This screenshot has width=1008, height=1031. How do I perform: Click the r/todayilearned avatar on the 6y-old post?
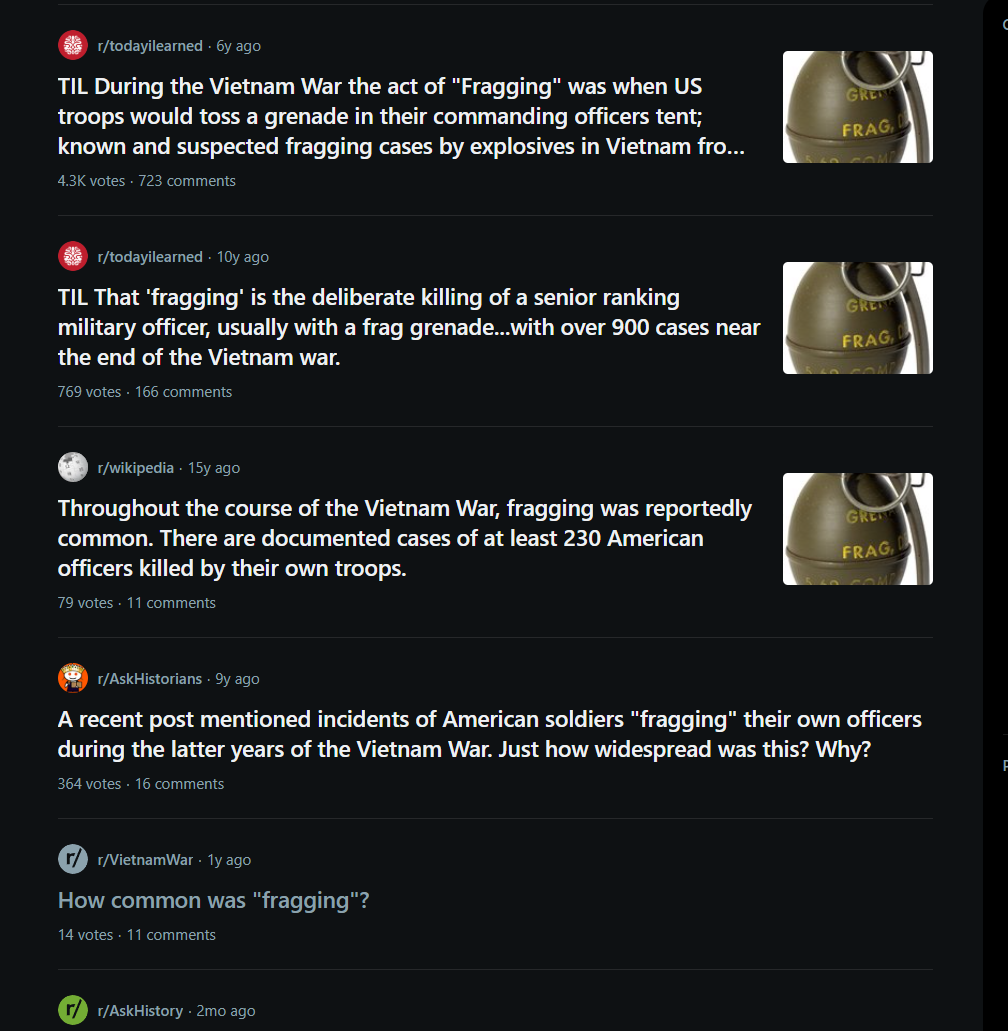pos(73,46)
